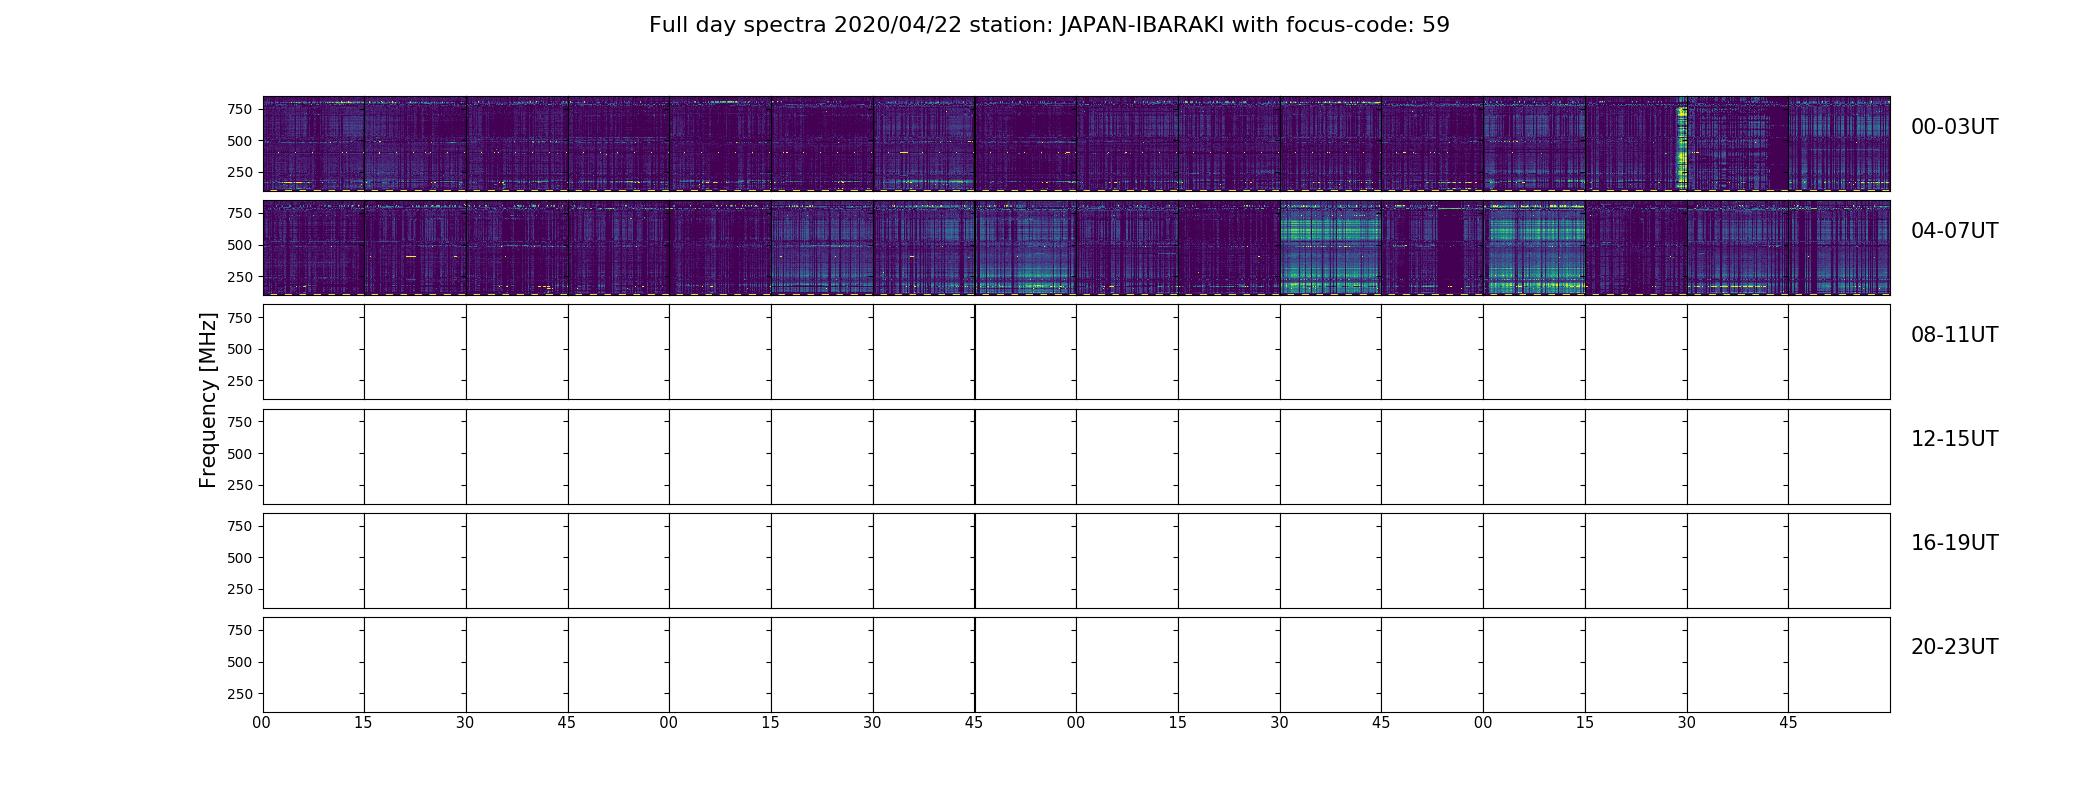This screenshot has height=800, width=2100.
Task: Click the 'Frequency [MHz]' y-axis label
Action: click(208, 400)
